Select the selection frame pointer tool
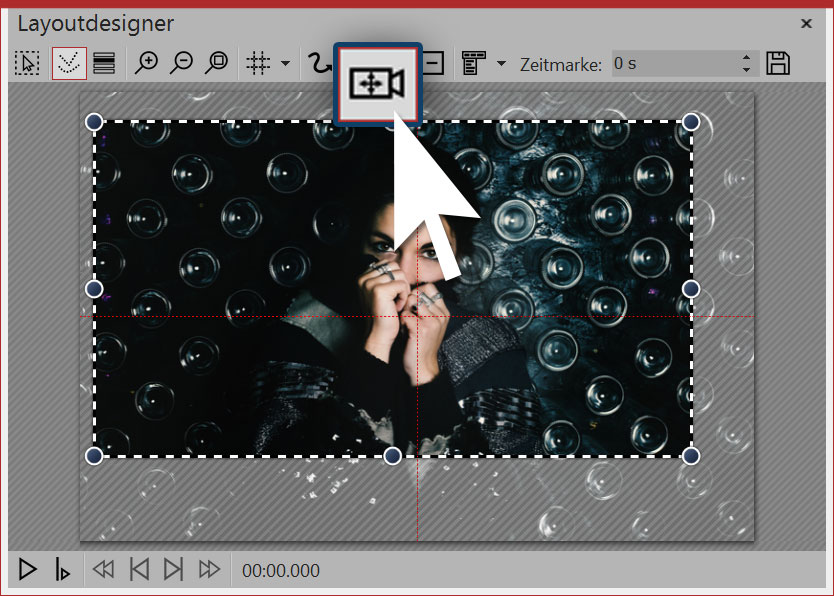The image size is (834, 596). tap(27, 63)
